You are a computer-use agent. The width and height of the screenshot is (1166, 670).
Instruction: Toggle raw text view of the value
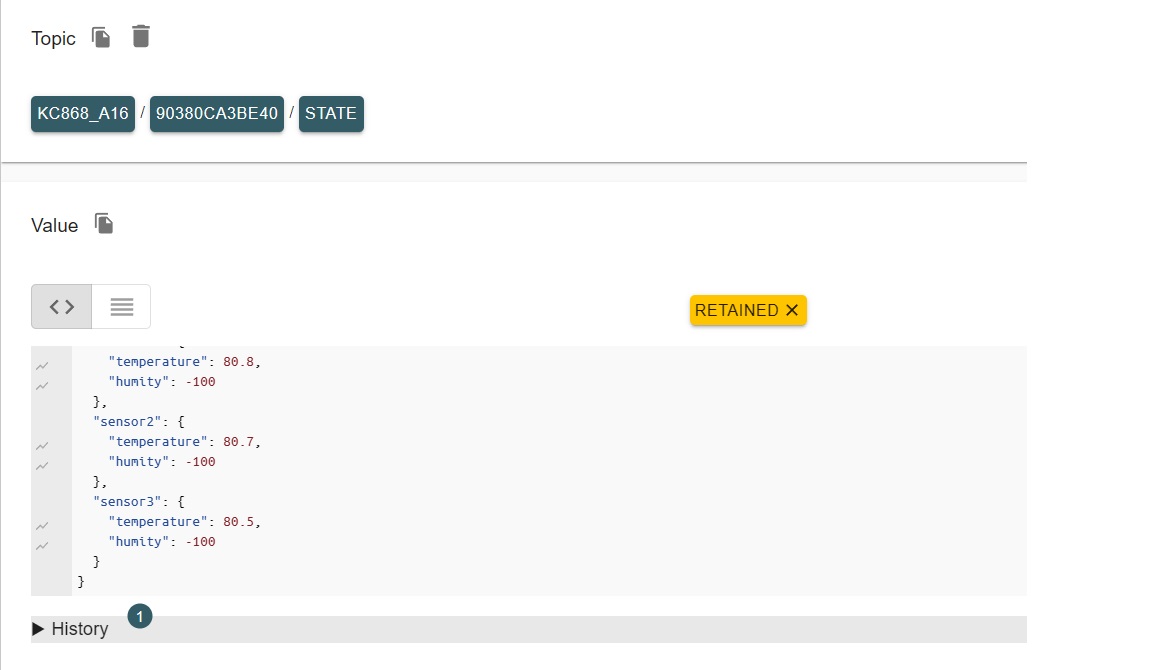pos(121,307)
